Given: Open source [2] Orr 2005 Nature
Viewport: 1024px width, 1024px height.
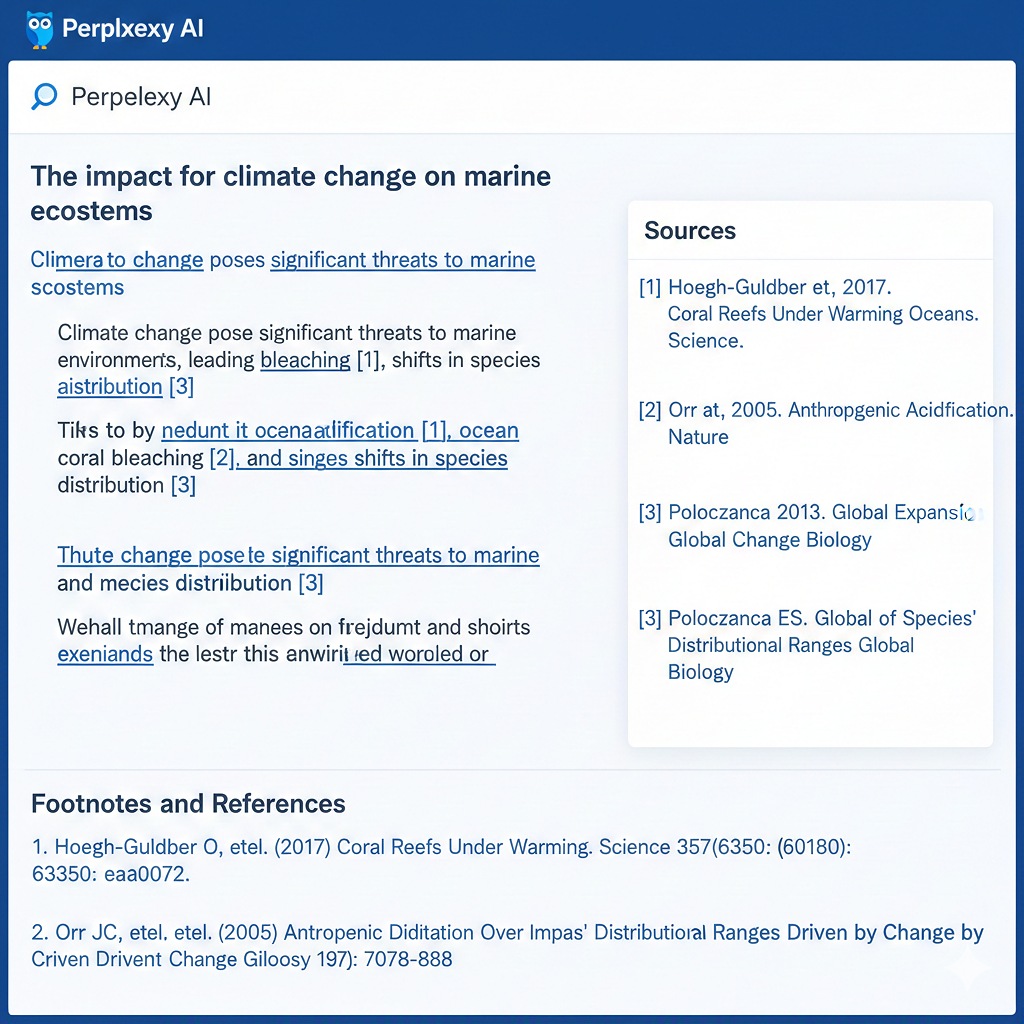Looking at the screenshot, I should coord(825,423).
